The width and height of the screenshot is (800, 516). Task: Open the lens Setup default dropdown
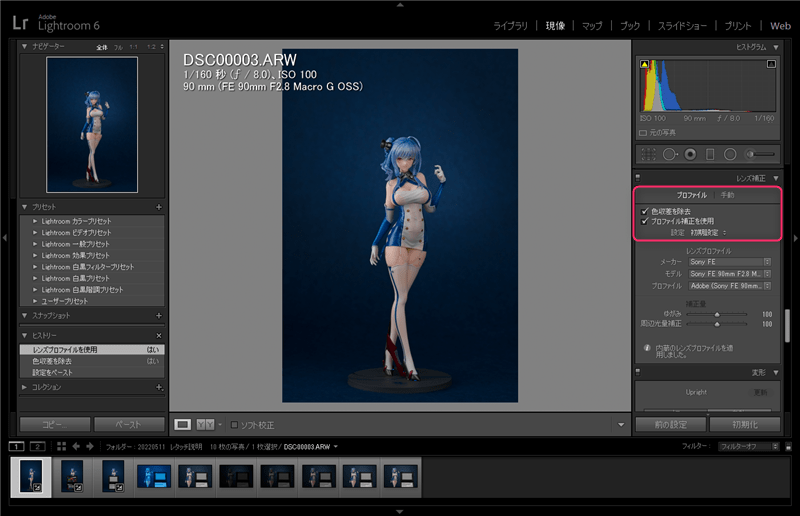click(x=708, y=233)
